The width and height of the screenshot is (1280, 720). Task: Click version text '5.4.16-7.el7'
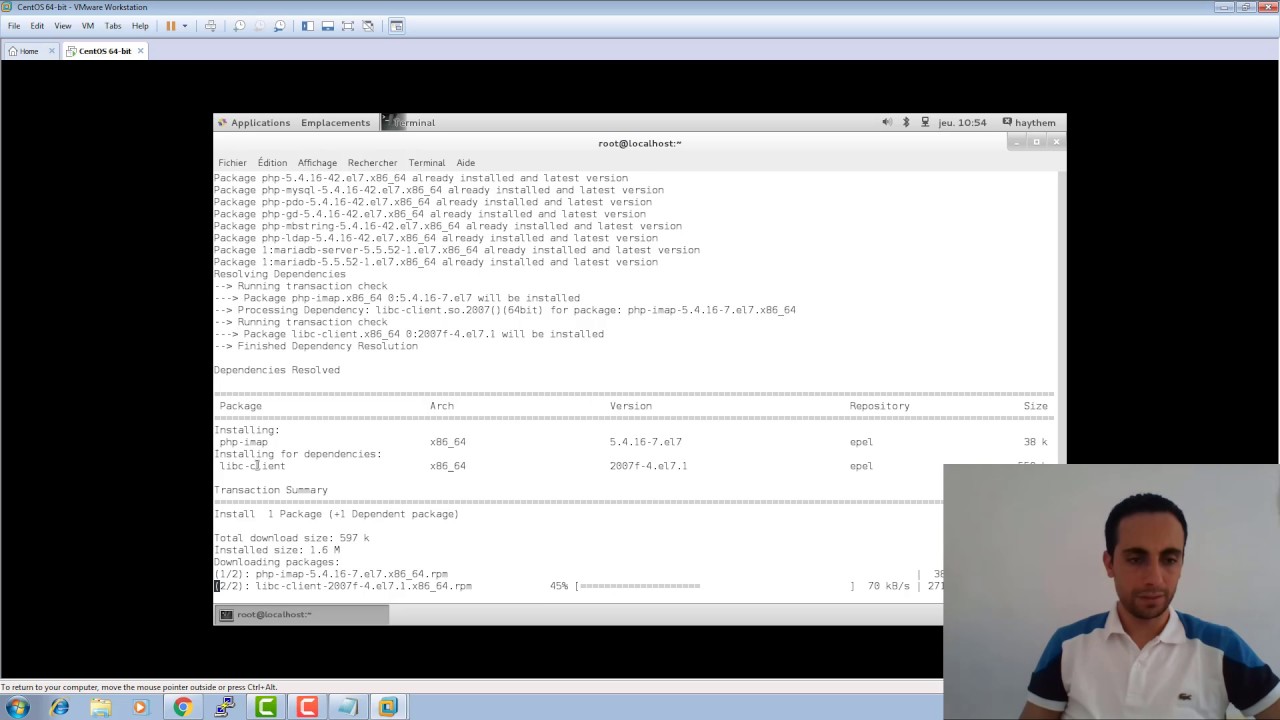(x=646, y=442)
